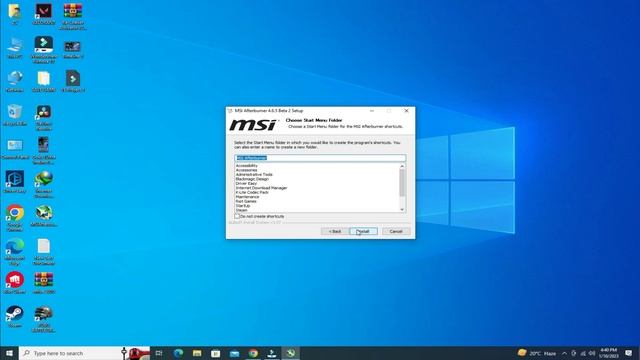This screenshot has width=640, height=360.
Task: Open the Windows Start menu
Action: coord(9,353)
